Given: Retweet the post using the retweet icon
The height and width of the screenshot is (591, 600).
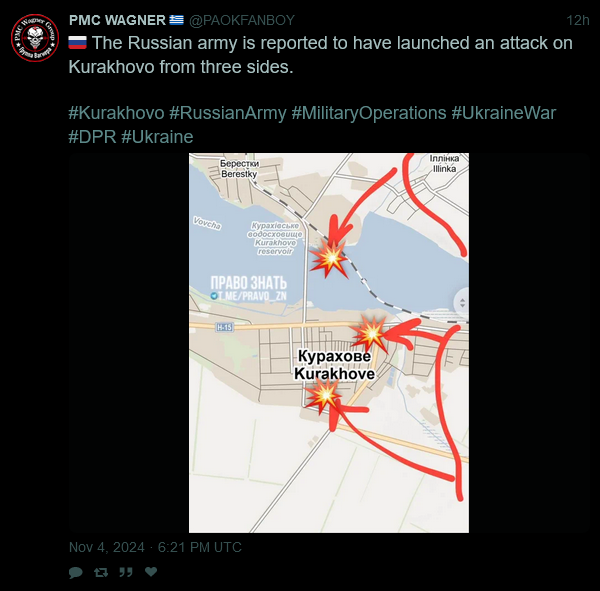Looking at the screenshot, I should pos(101,572).
